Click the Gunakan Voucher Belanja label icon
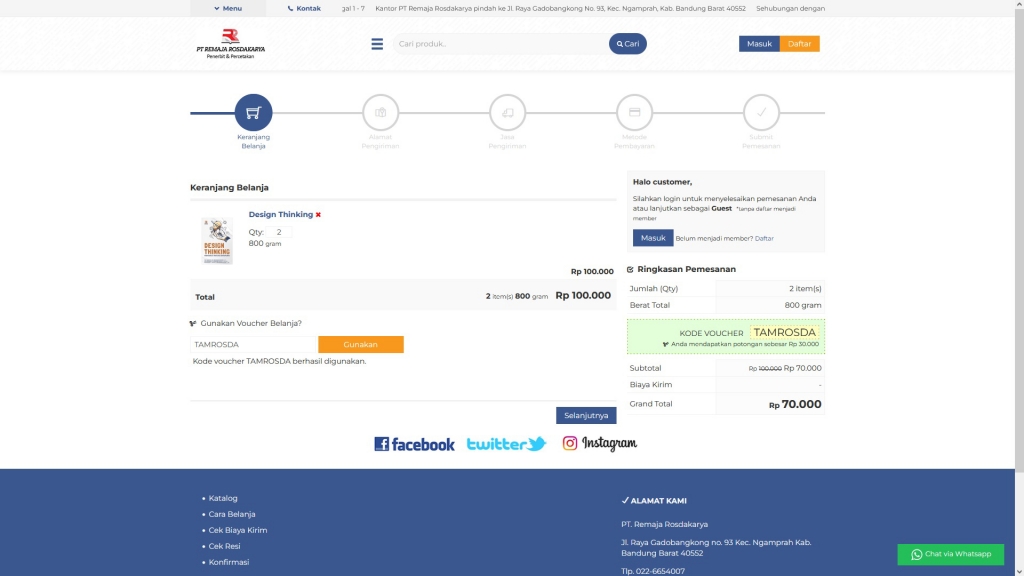Image resolution: width=1024 pixels, height=576 pixels. coord(193,323)
